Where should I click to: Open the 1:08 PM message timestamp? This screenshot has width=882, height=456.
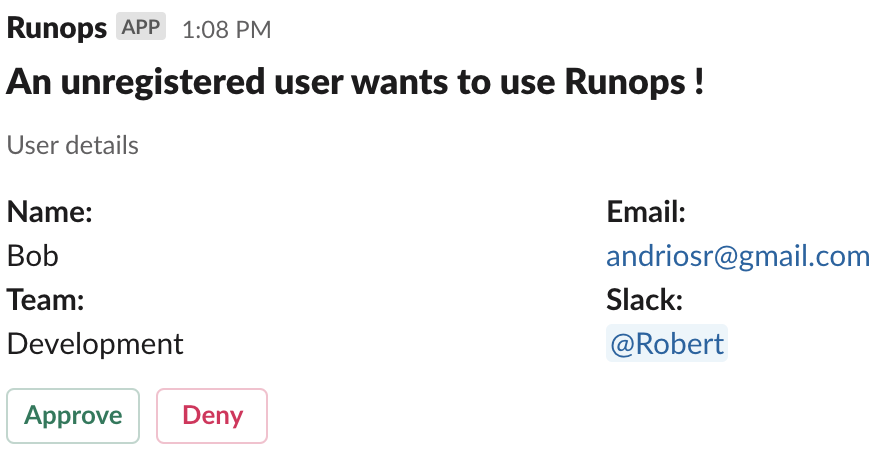pos(226,30)
